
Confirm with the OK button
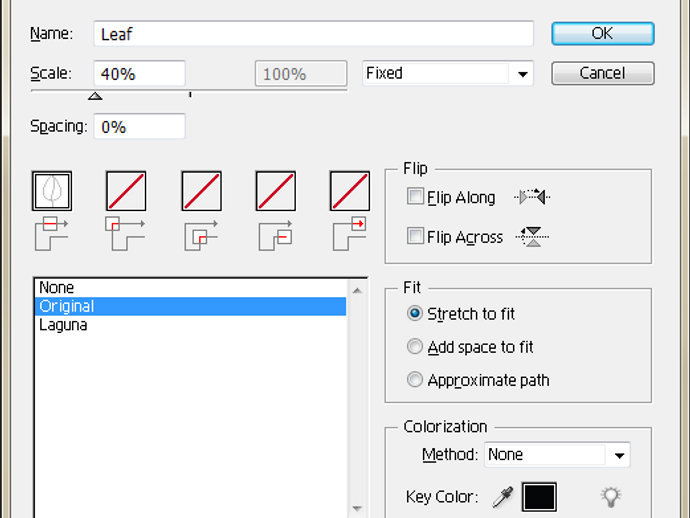[x=603, y=33]
